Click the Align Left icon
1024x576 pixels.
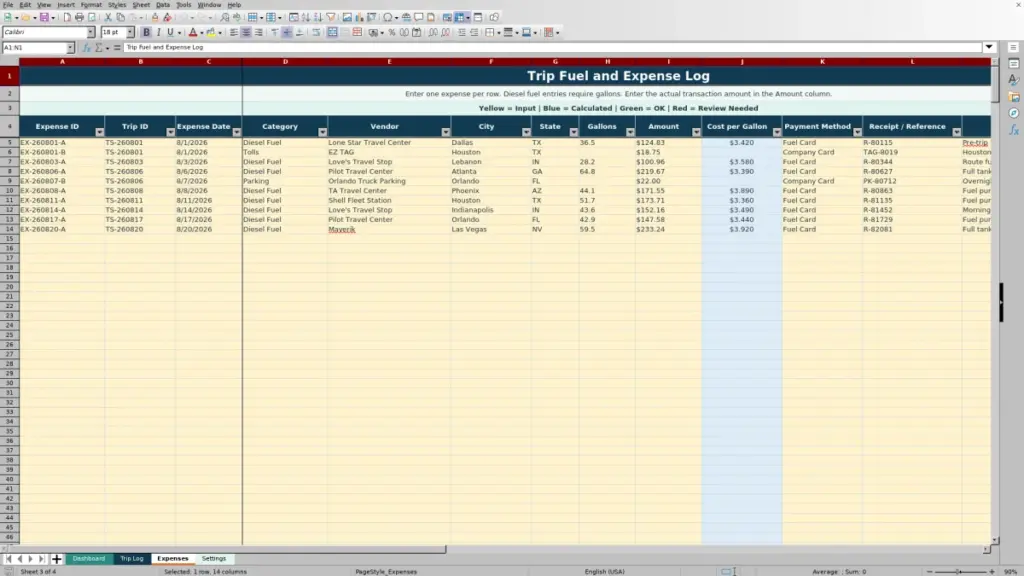click(234, 33)
